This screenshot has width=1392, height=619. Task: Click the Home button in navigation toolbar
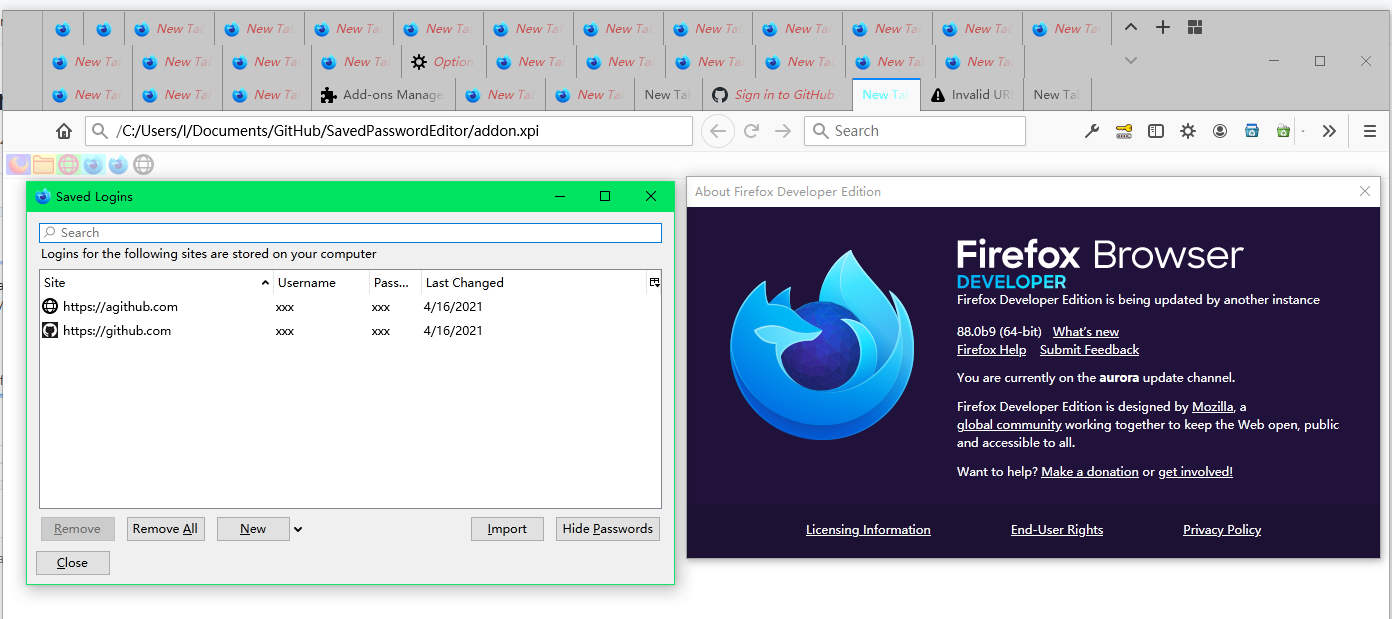[64, 131]
